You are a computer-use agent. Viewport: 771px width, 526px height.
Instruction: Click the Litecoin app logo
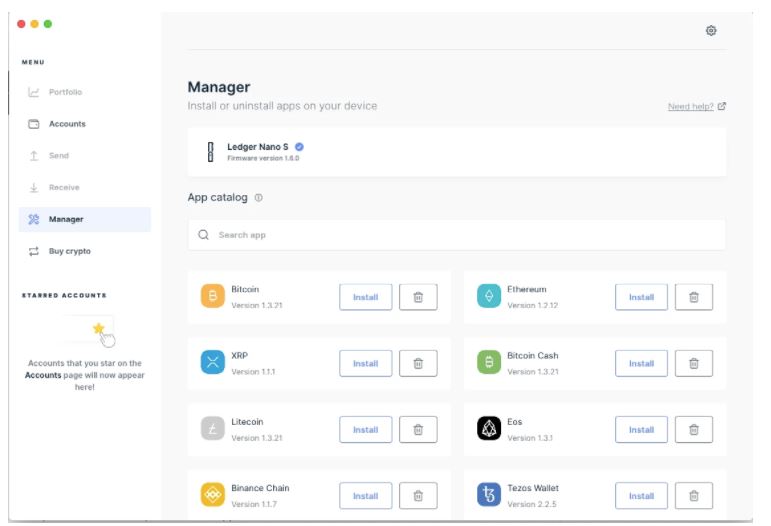(x=212, y=429)
